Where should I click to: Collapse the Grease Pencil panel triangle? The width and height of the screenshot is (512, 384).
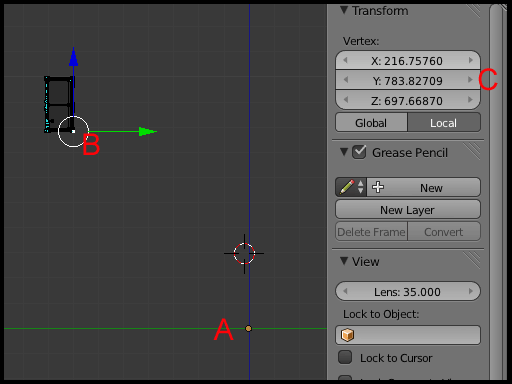pos(344,152)
